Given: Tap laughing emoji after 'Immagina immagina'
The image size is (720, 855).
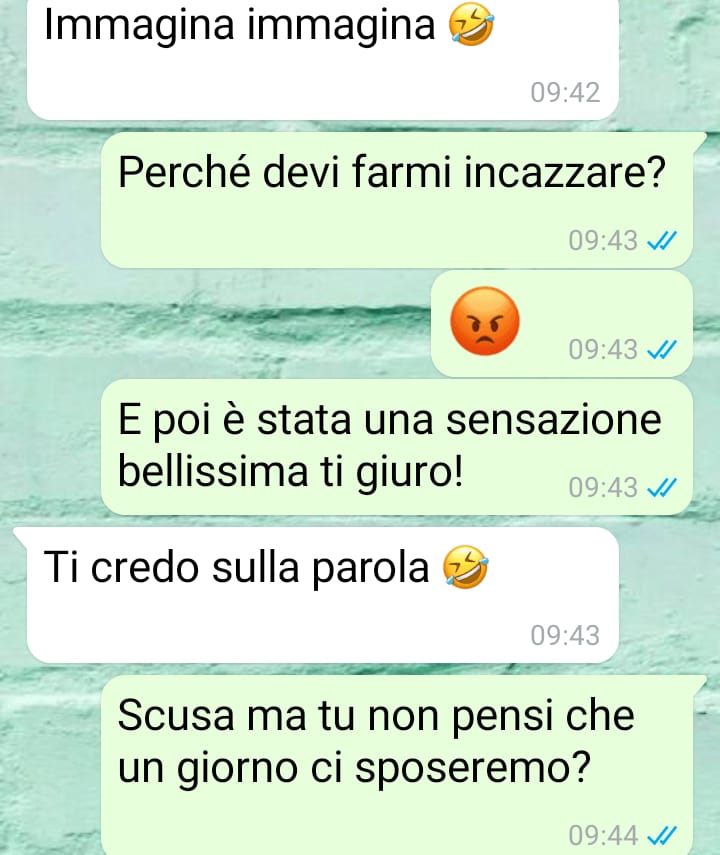Looking at the screenshot, I should [471, 26].
